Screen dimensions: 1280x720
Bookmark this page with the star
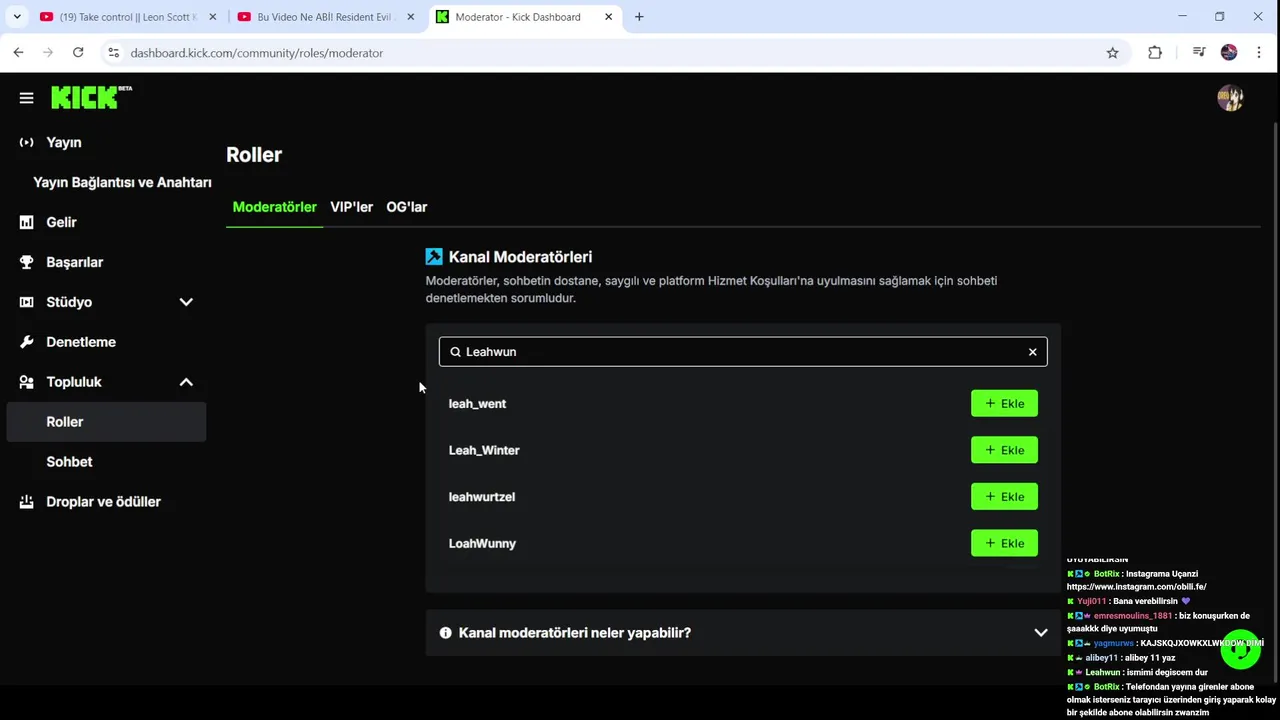(1112, 53)
